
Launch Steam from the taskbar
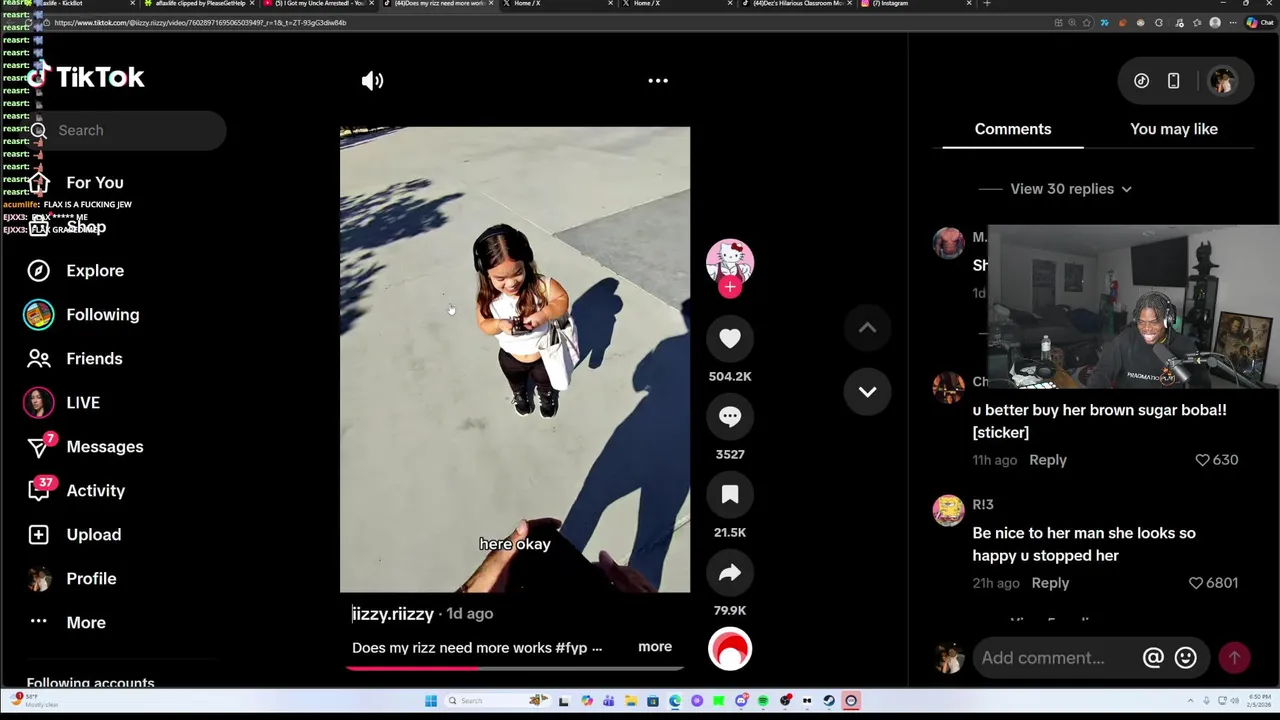tap(829, 701)
